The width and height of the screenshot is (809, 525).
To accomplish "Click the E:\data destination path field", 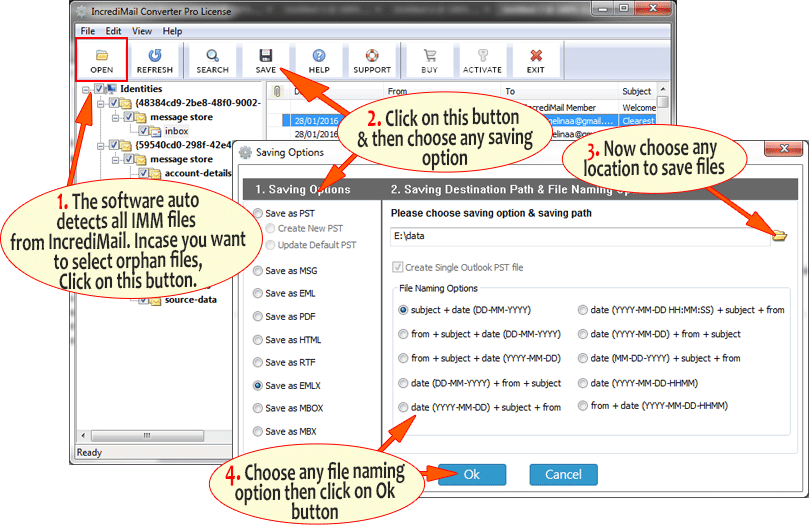I will [580, 236].
